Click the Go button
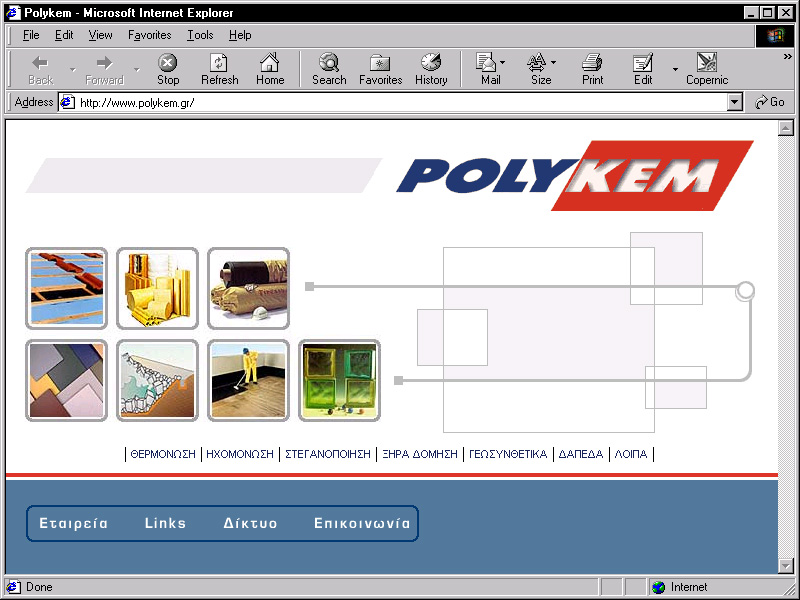The width and height of the screenshot is (800, 600). click(769, 102)
